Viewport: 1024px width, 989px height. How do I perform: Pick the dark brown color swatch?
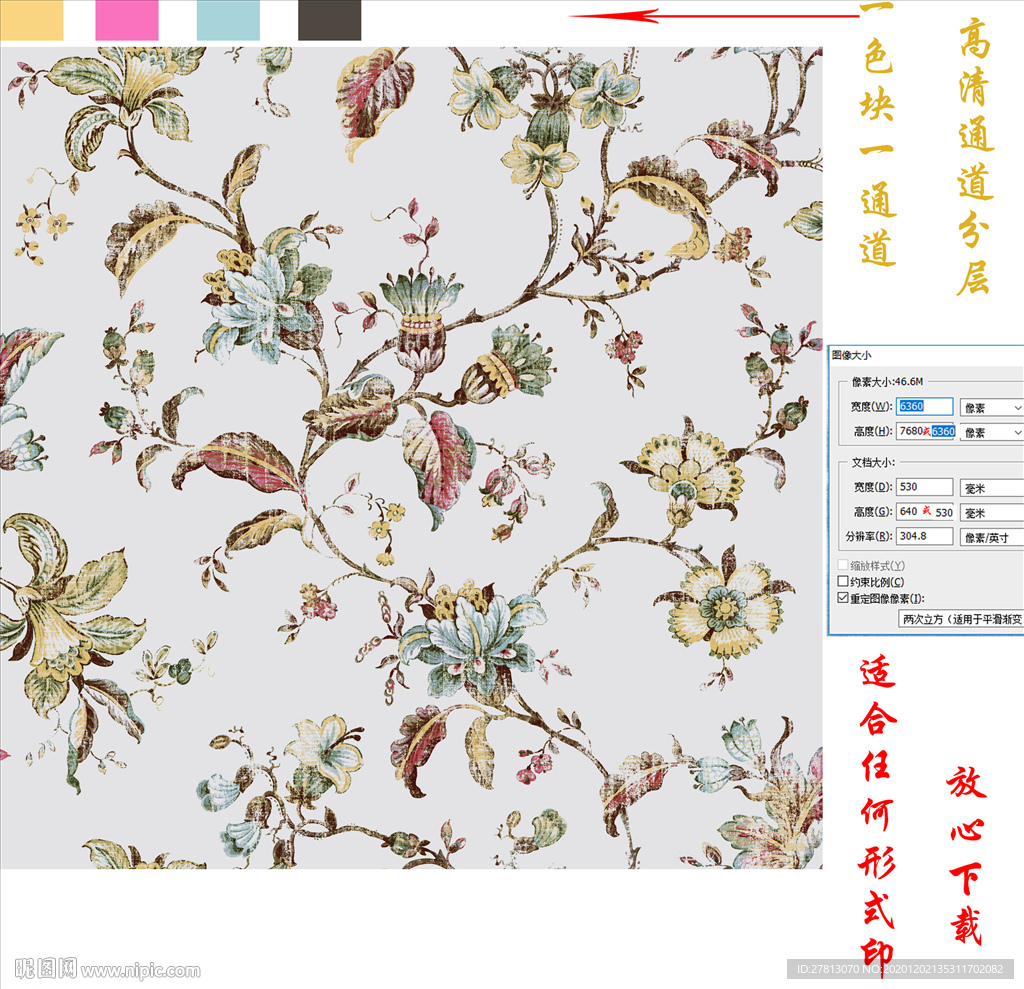tap(329, 20)
